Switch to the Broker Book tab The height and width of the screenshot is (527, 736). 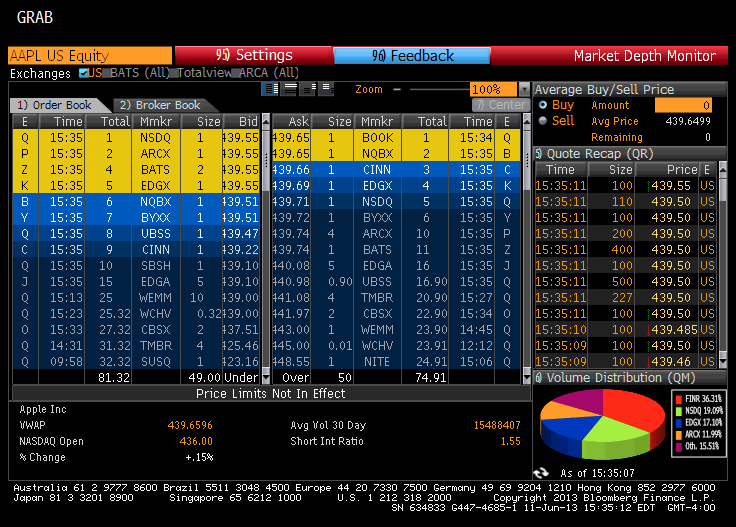158,105
